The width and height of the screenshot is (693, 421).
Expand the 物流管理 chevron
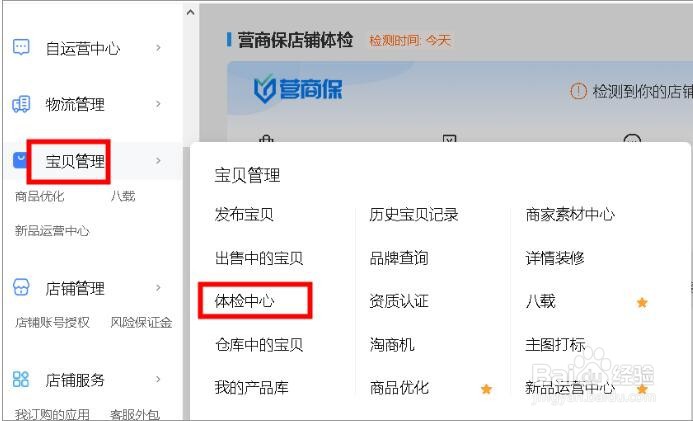point(158,104)
